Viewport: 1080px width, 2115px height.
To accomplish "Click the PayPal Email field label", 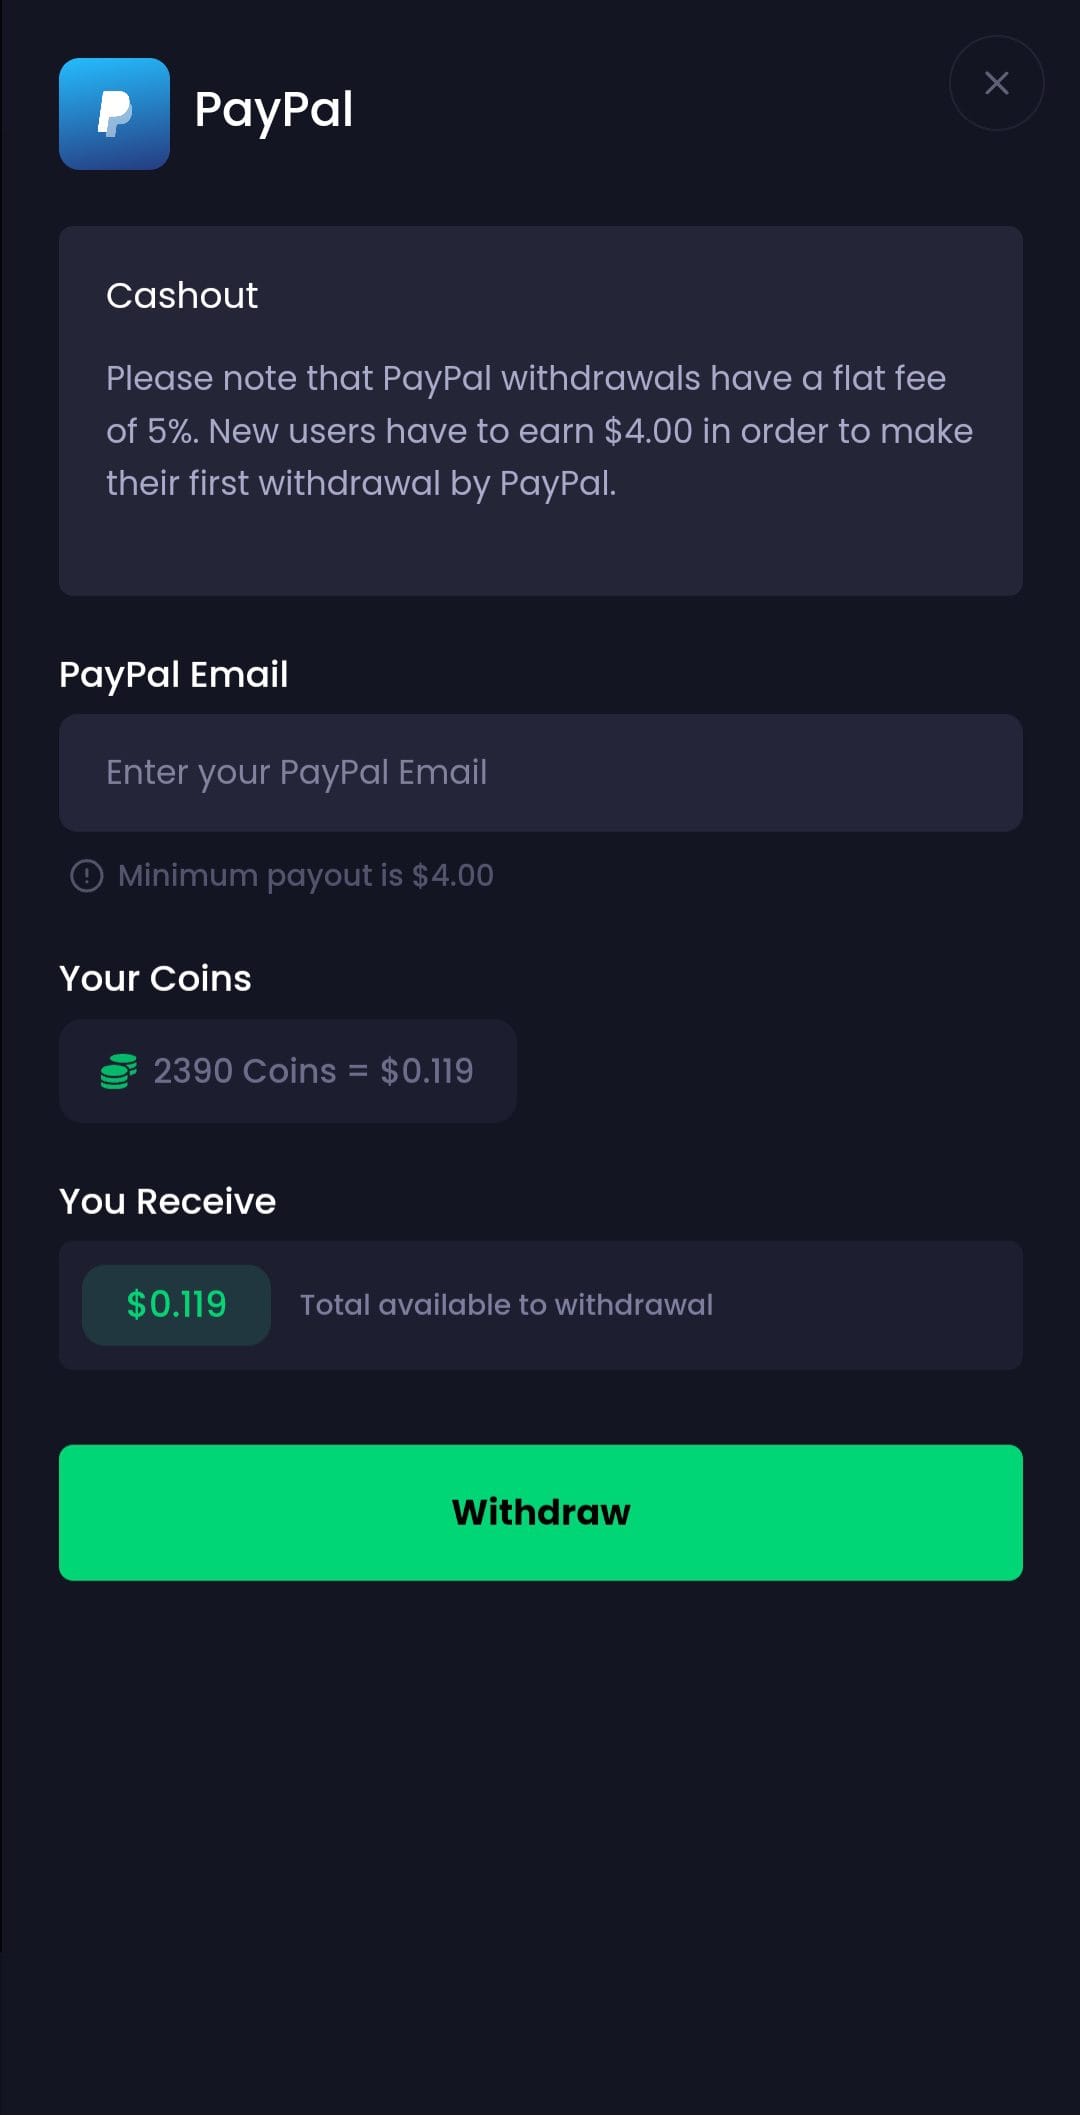I will coord(174,675).
